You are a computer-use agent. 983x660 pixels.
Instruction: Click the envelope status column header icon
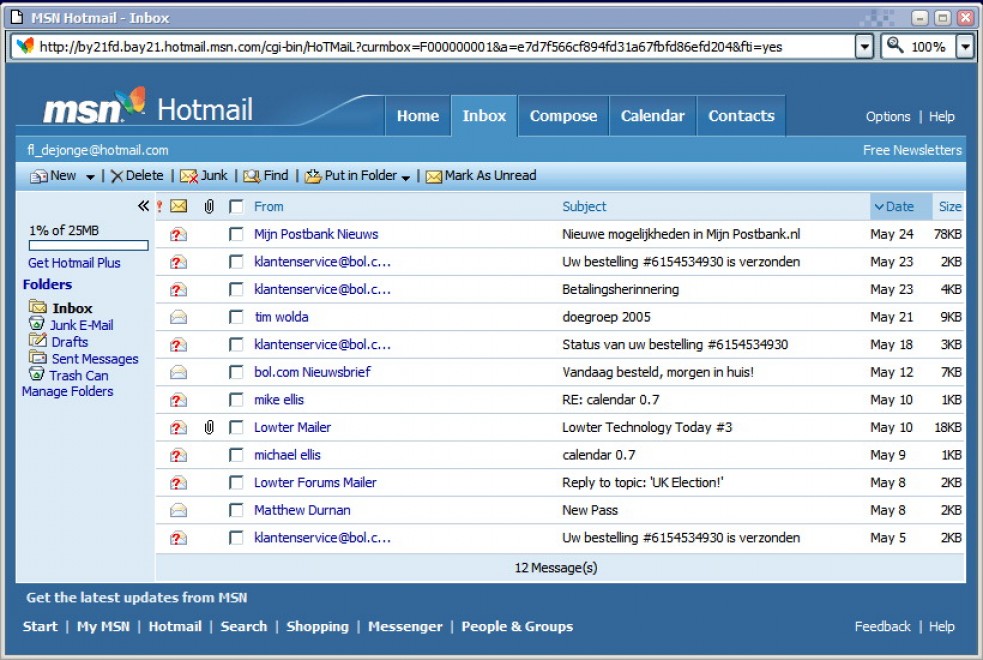pos(179,206)
